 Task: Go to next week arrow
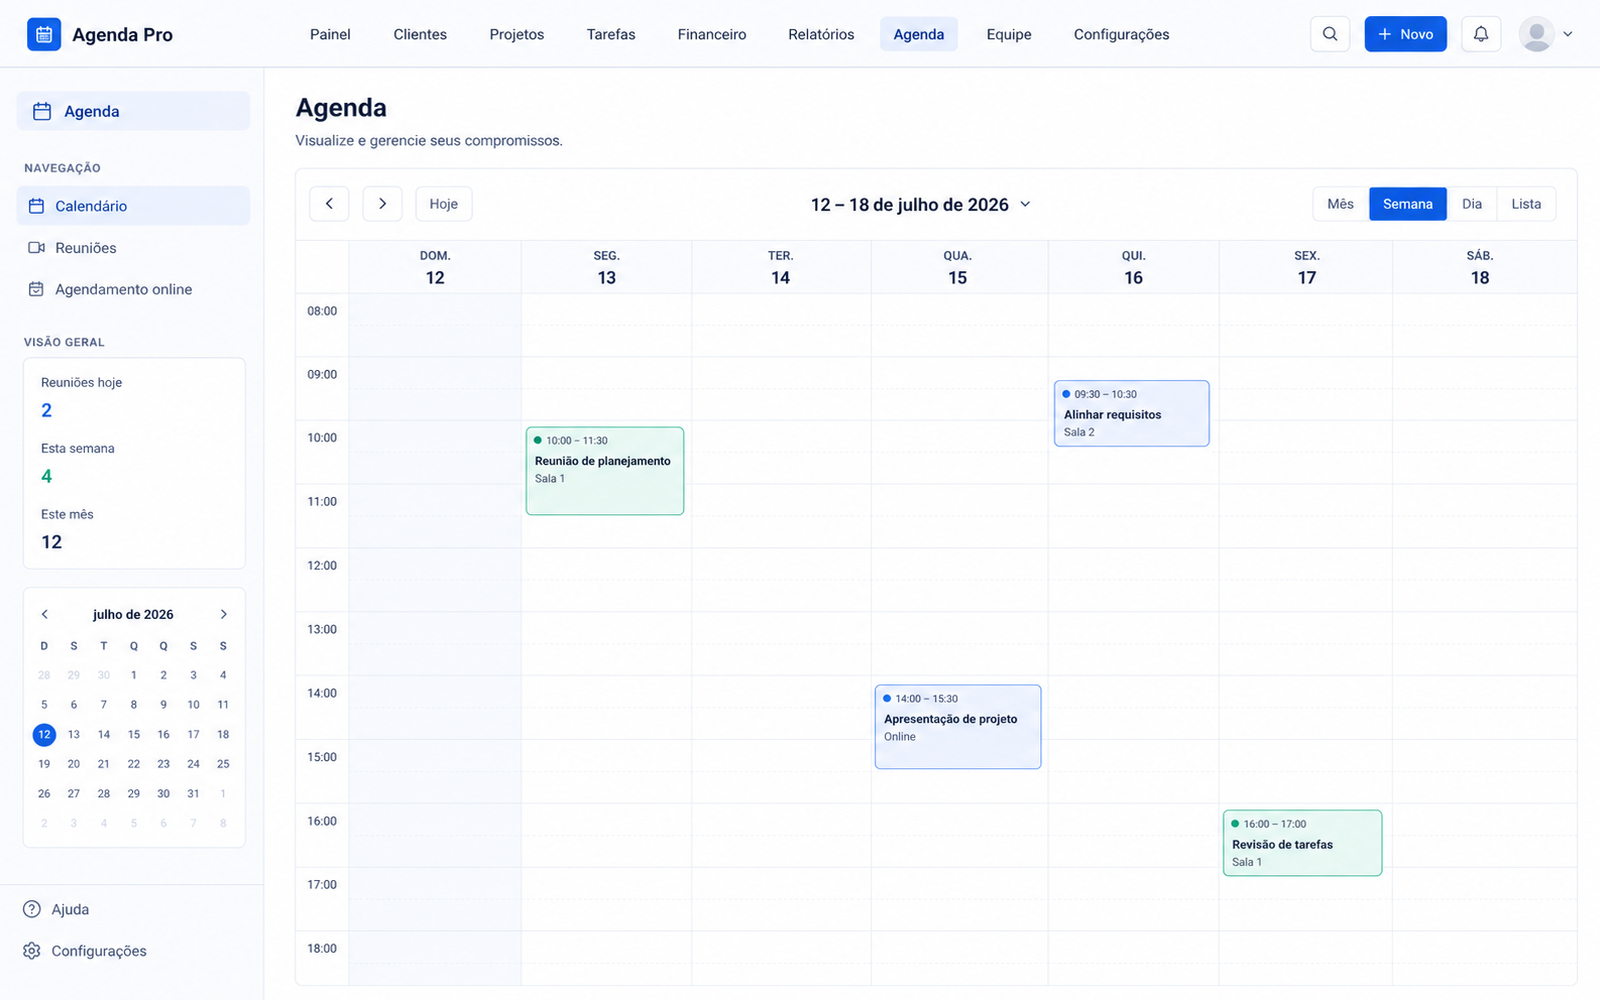[x=382, y=204]
